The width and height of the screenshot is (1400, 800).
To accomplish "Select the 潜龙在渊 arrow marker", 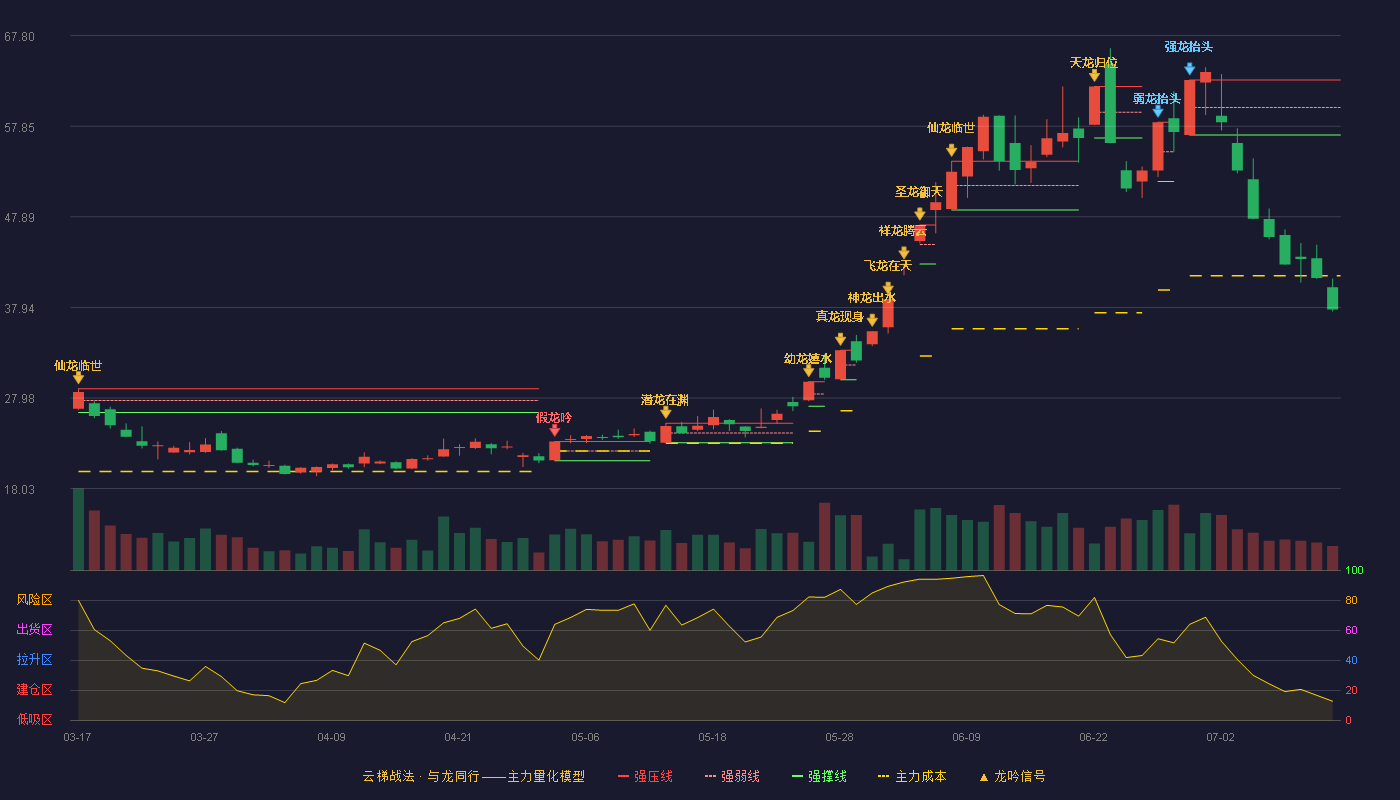I will (665, 412).
